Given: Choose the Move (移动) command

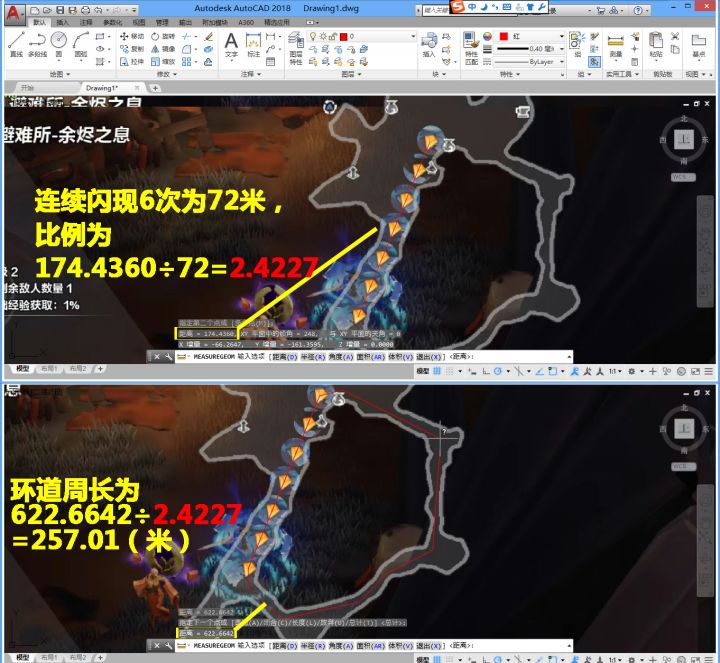Looking at the screenshot, I should coord(132,36).
